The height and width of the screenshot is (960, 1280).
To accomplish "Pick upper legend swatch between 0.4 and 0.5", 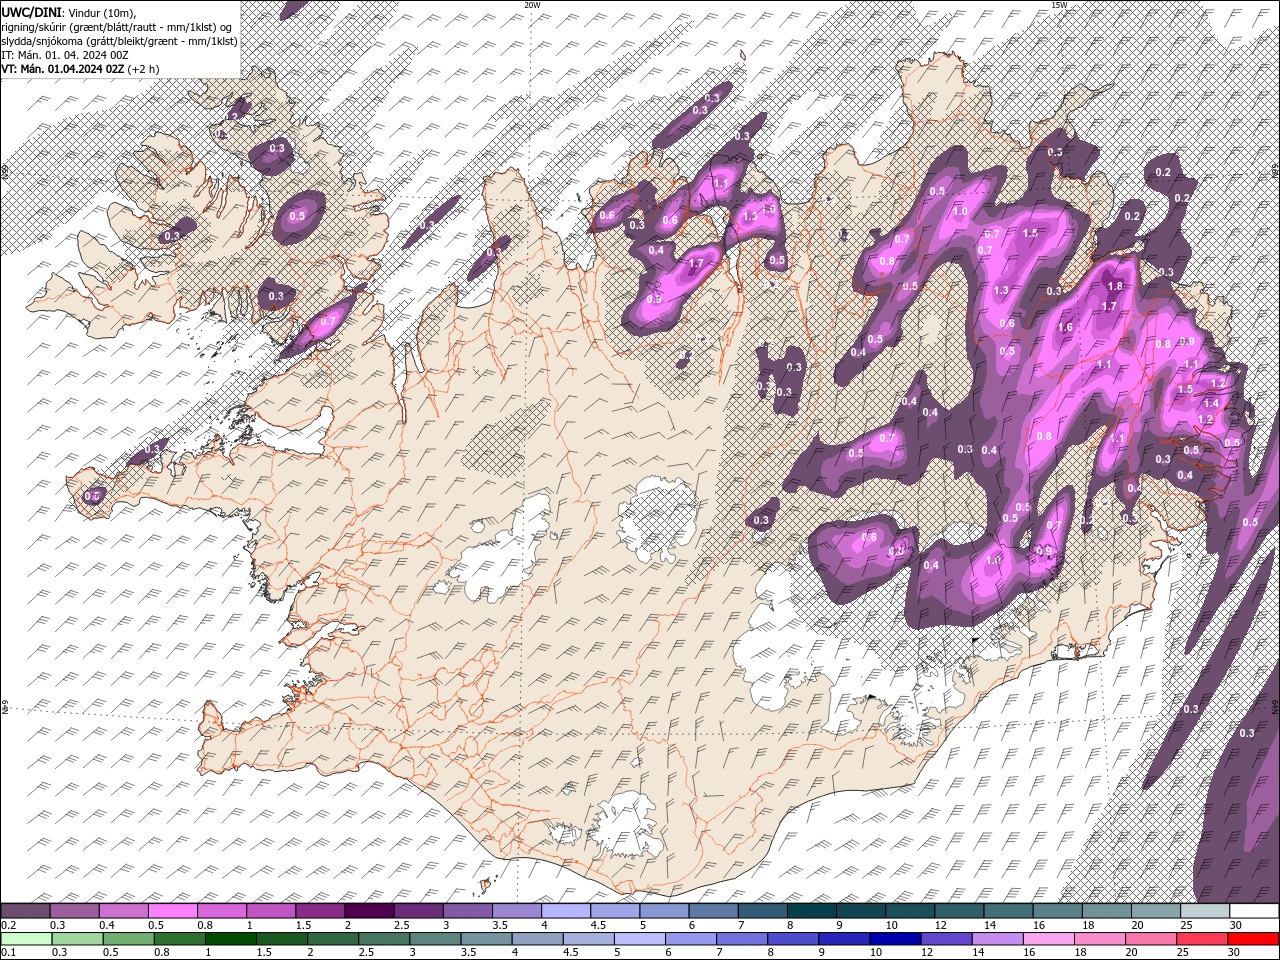I will click(x=124, y=911).
